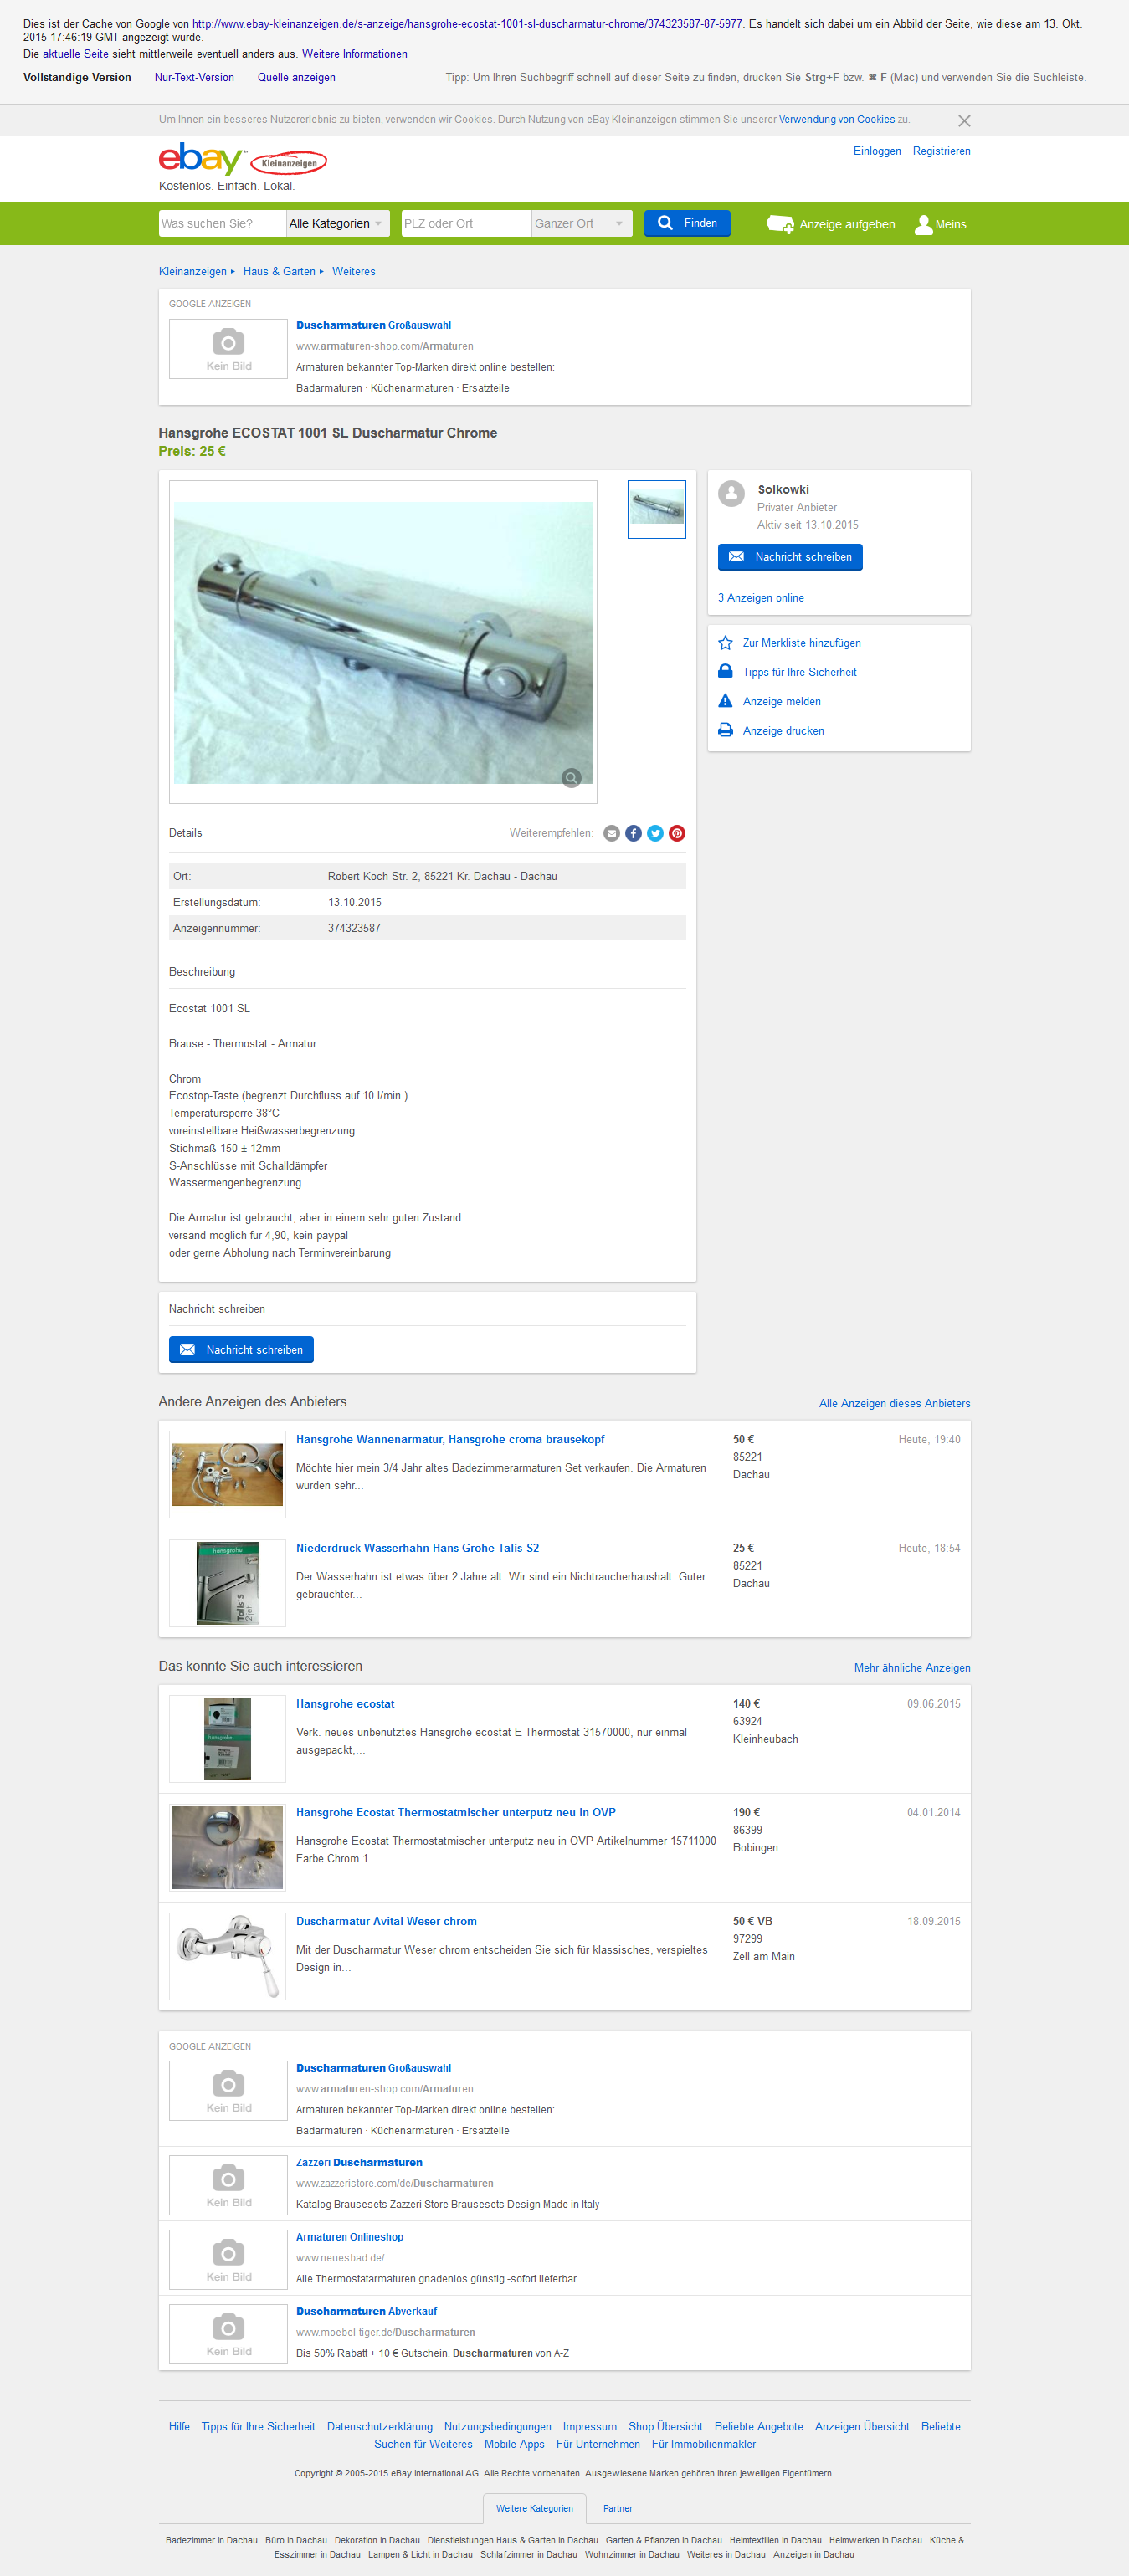
Task: Click the Meins user profile icon
Action: (923, 224)
